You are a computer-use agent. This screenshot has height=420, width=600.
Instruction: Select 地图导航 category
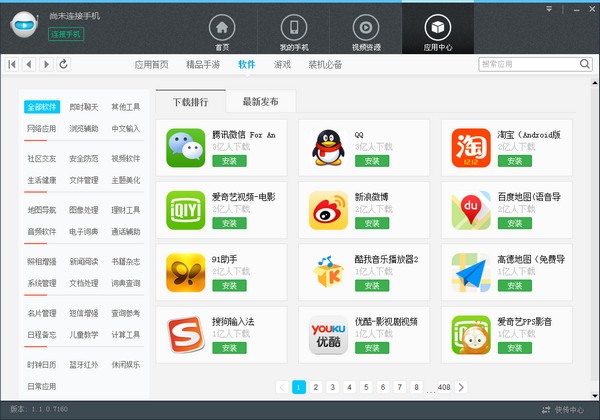[42, 210]
